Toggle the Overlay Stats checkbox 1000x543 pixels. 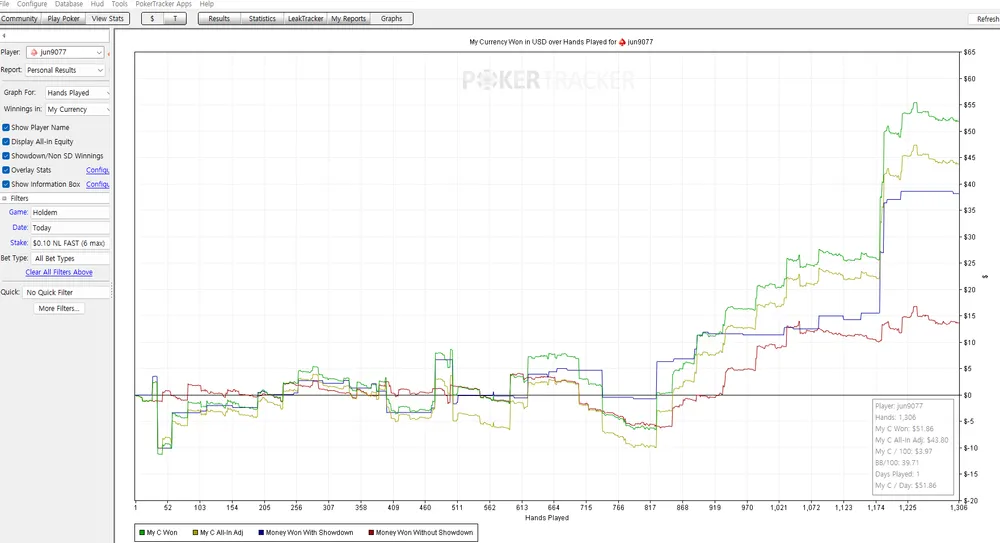tap(6, 170)
